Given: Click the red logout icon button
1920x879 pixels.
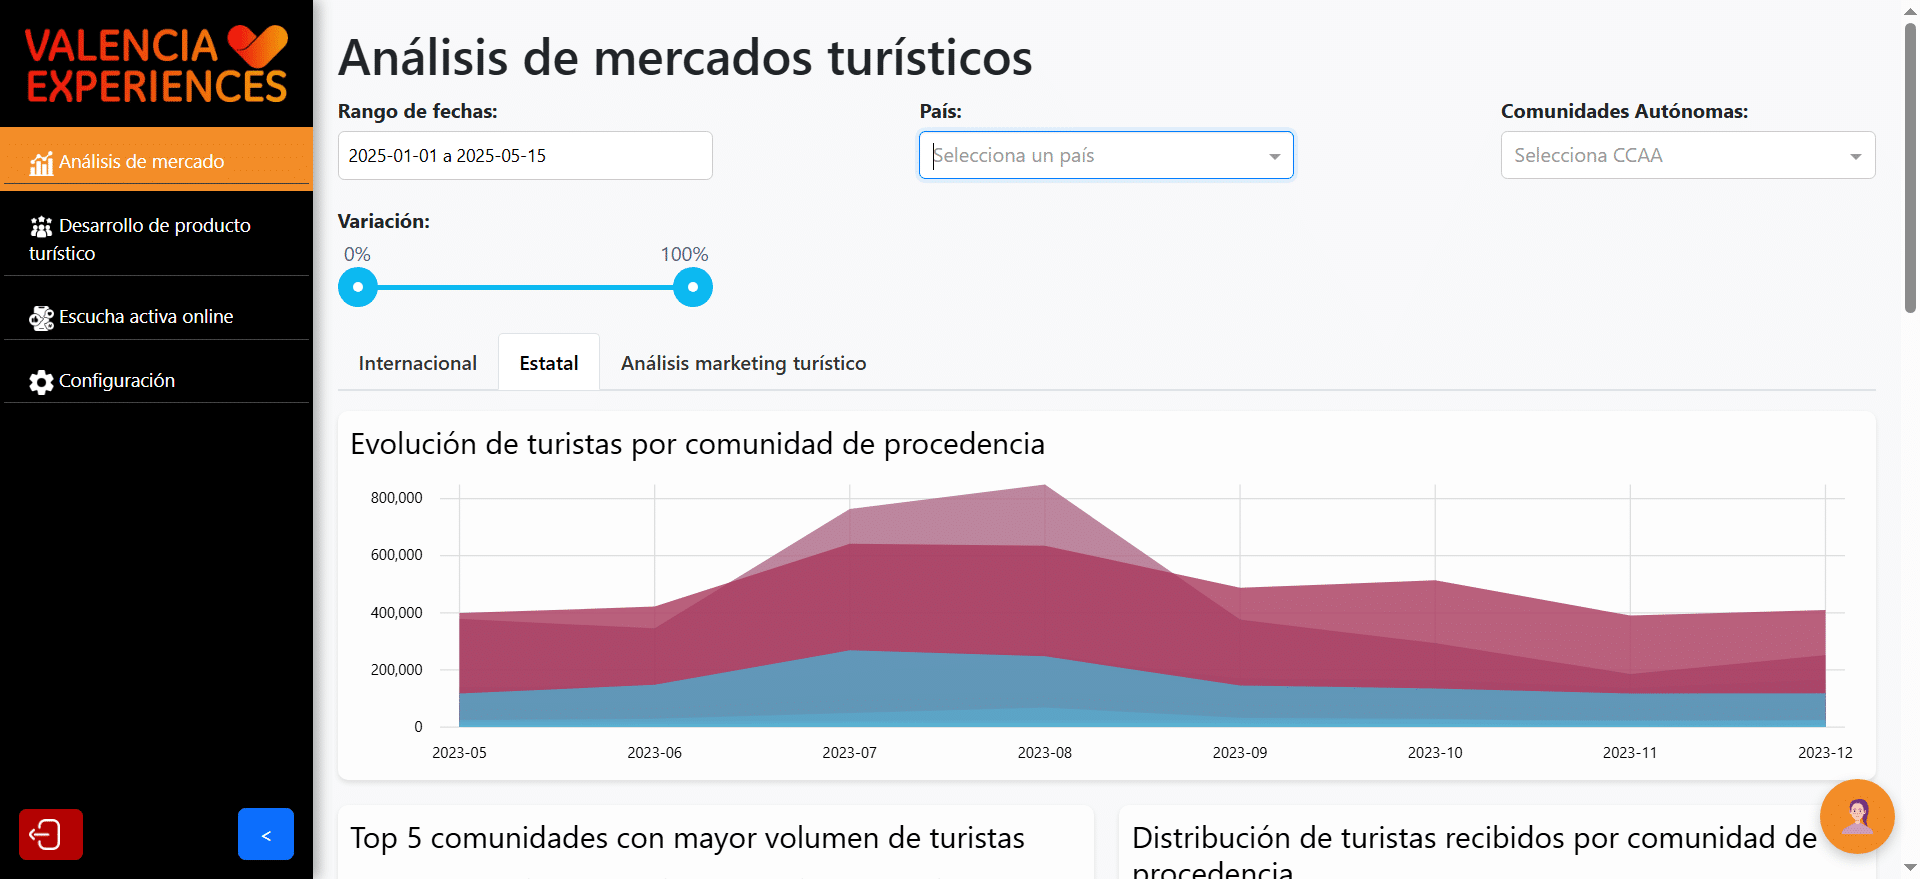Looking at the screenshot, I should (x=51, y=834).
